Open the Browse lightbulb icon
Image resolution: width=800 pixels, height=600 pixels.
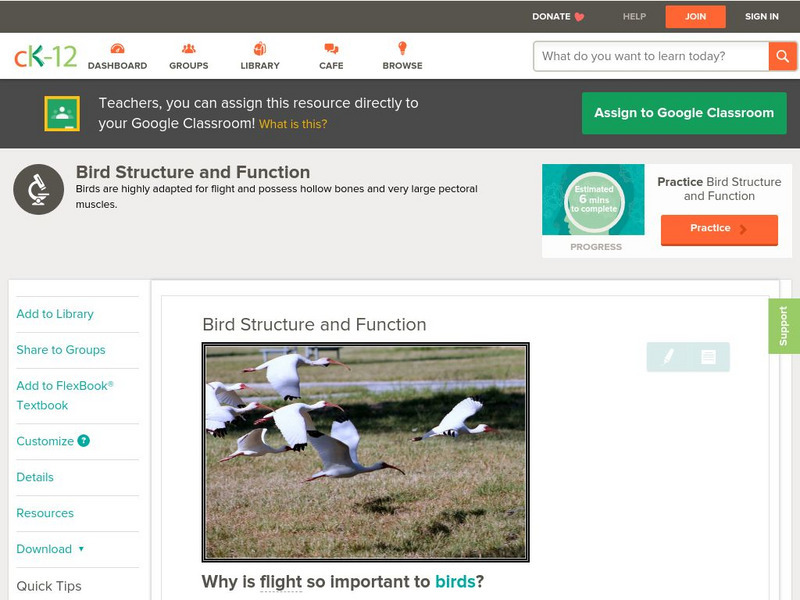coord(403,48)
